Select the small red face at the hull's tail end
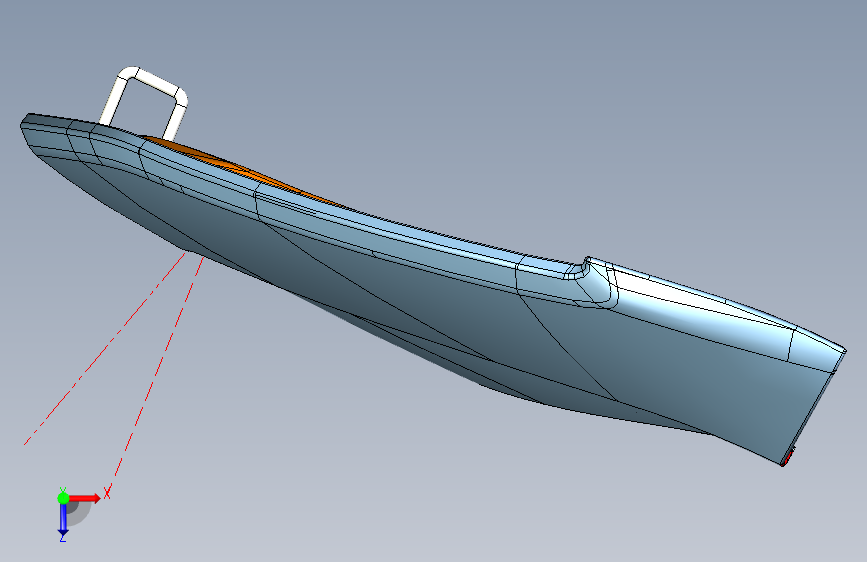This screenshot has height=562, width=867. tap(787, 459)
